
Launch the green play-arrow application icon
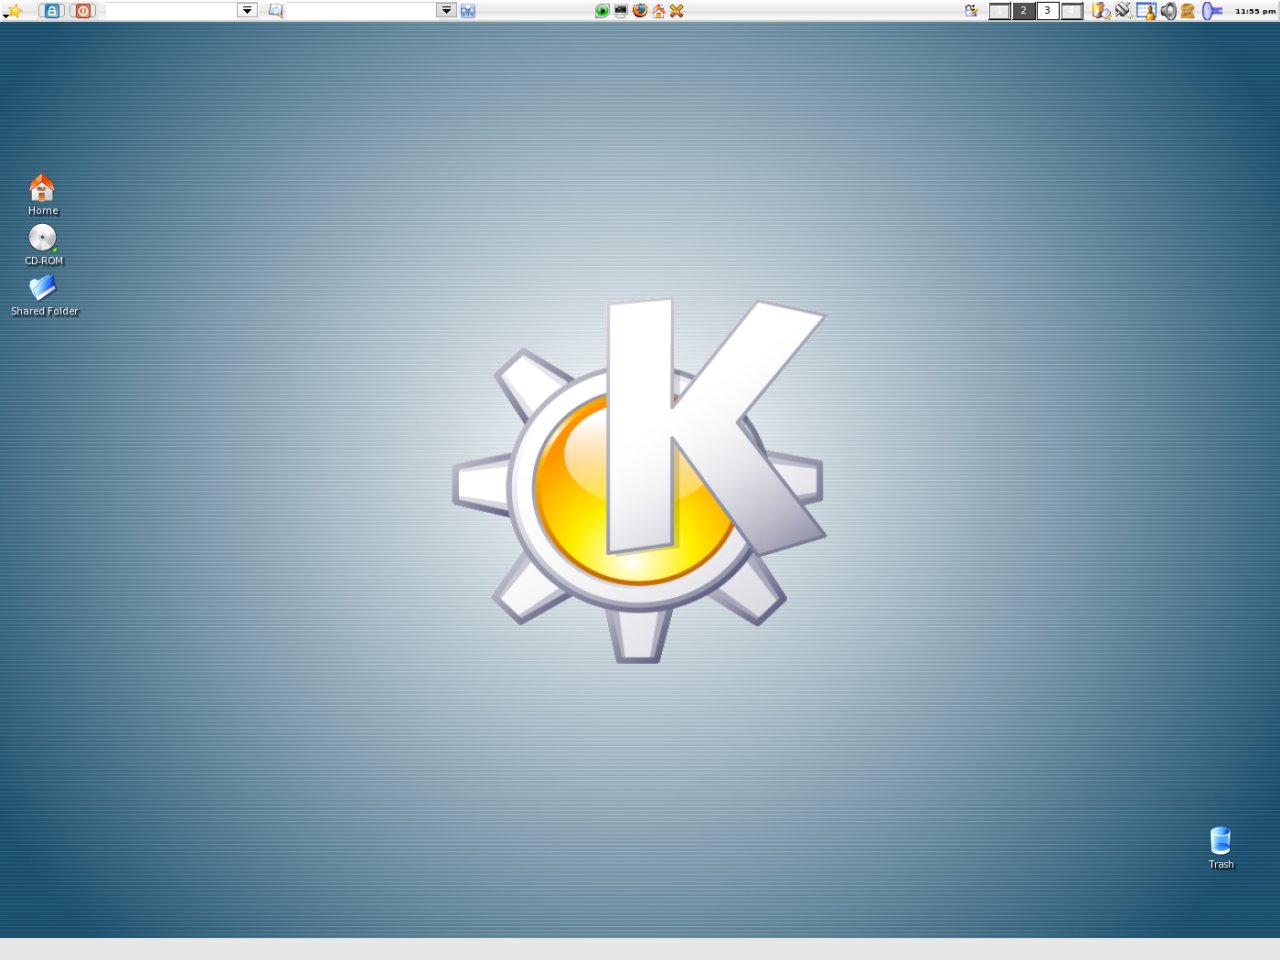click(x=602, y=11)
